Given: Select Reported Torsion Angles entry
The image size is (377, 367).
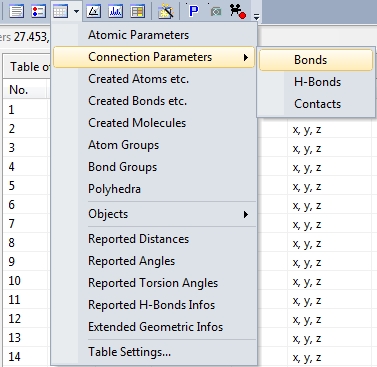Looking at the screenshot, I should [x=154, y=283].
